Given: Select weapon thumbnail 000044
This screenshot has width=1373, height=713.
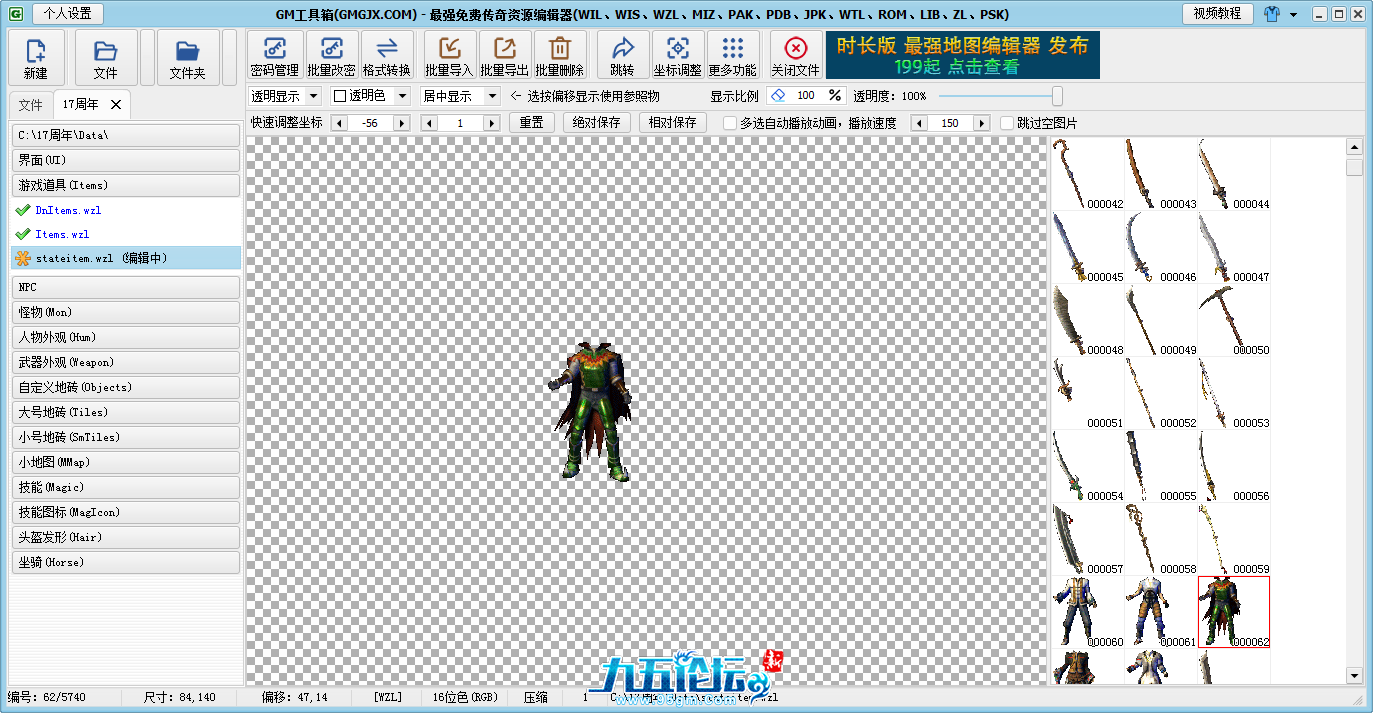Looking at the screenshot, I should click(x=1234, y=174).
